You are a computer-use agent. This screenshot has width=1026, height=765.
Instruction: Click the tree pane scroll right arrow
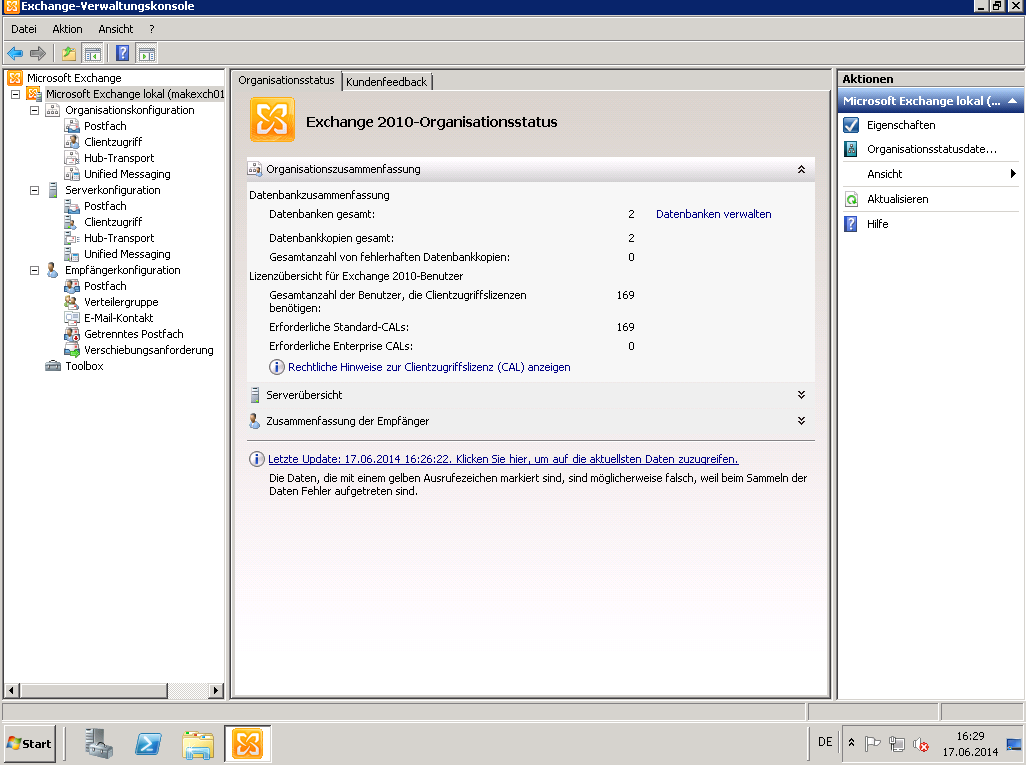coord(216,690)
